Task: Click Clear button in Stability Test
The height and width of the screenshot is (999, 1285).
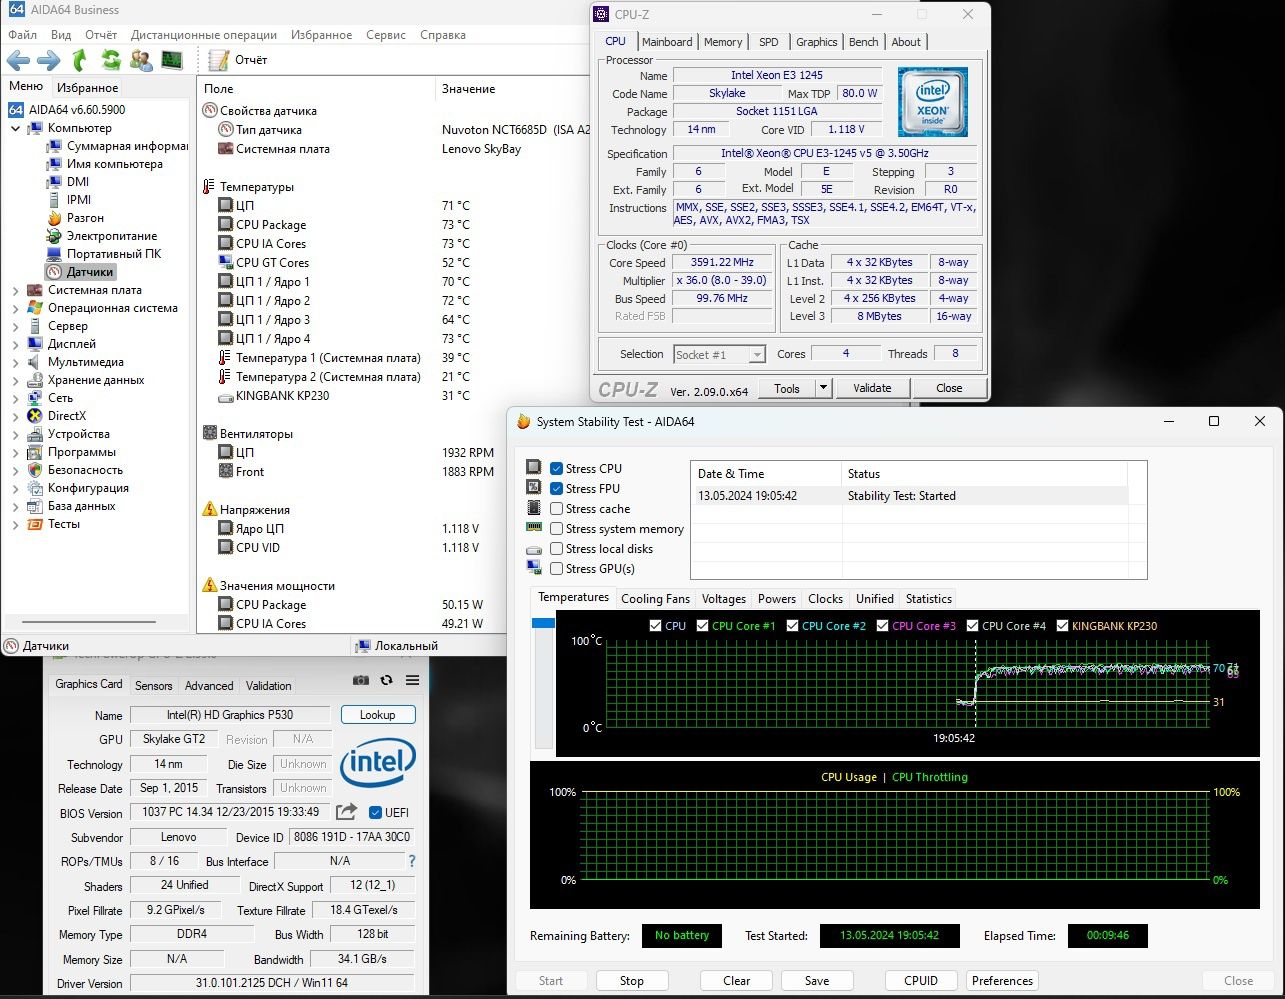Action: coord(737,980)
